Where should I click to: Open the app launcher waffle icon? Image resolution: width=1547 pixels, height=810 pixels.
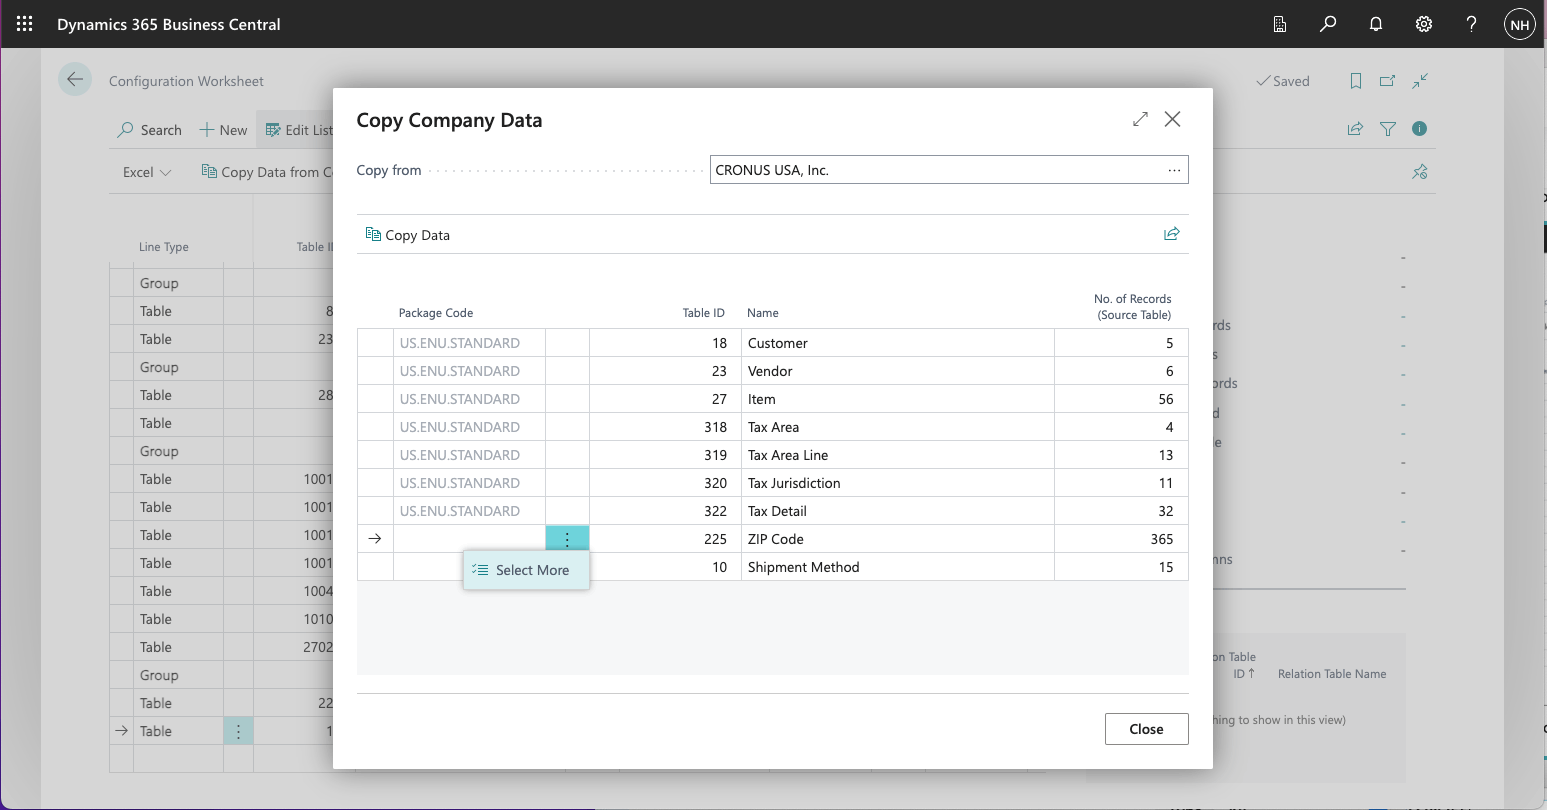[x=25, y=24]
